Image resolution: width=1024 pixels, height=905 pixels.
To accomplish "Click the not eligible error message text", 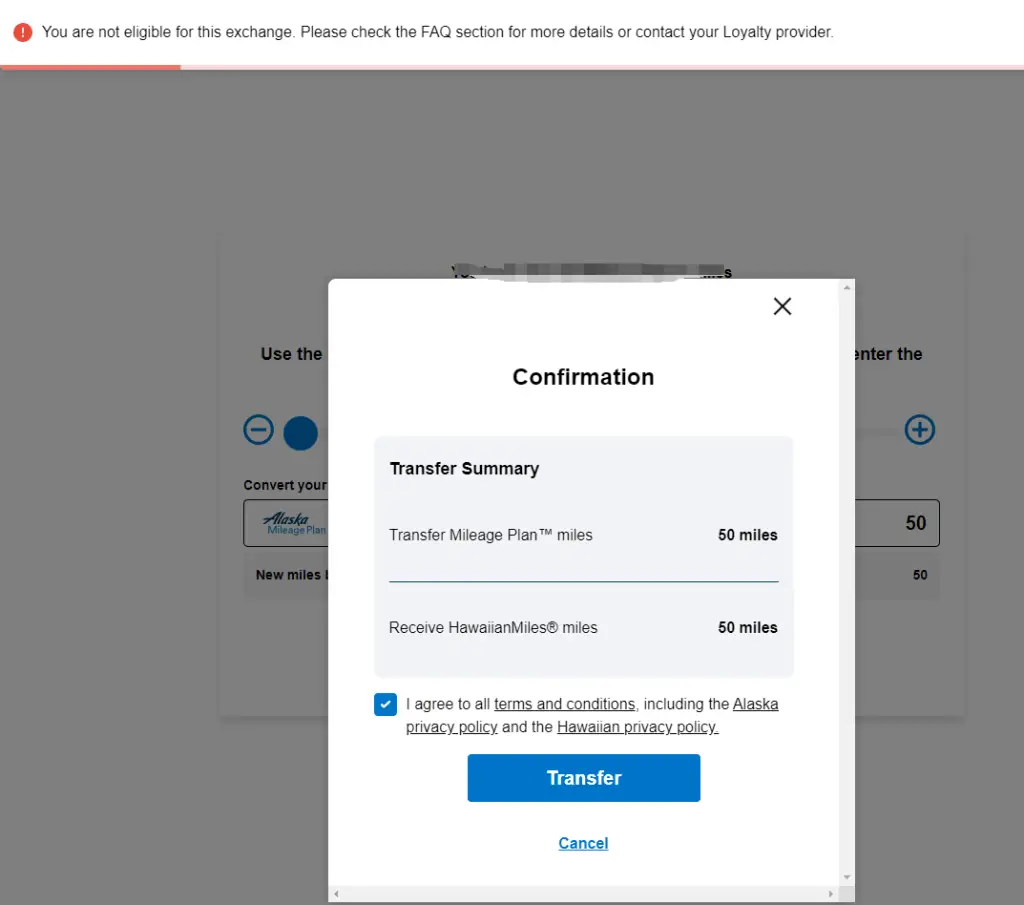I will tap(437, 32).
